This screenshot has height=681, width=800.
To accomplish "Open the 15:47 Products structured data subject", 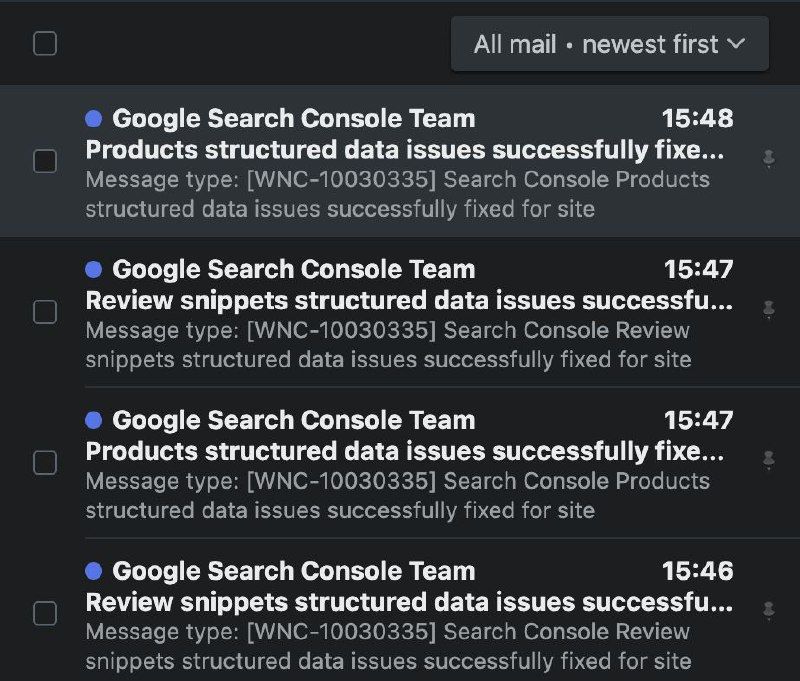I will point(404,451).
